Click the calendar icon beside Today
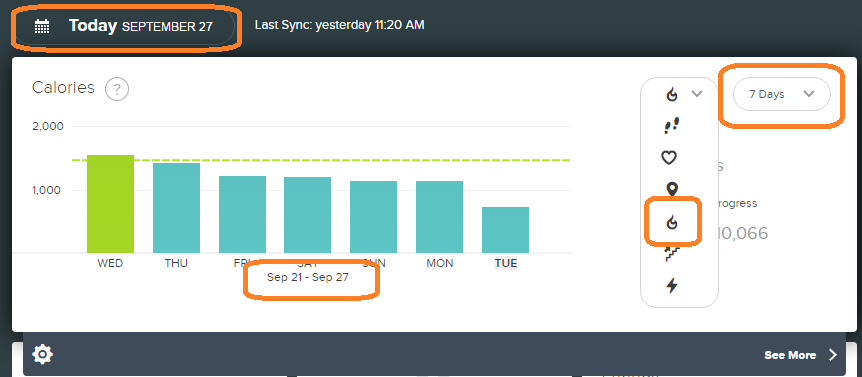This screenshot has height=377, width=862. 42,26
